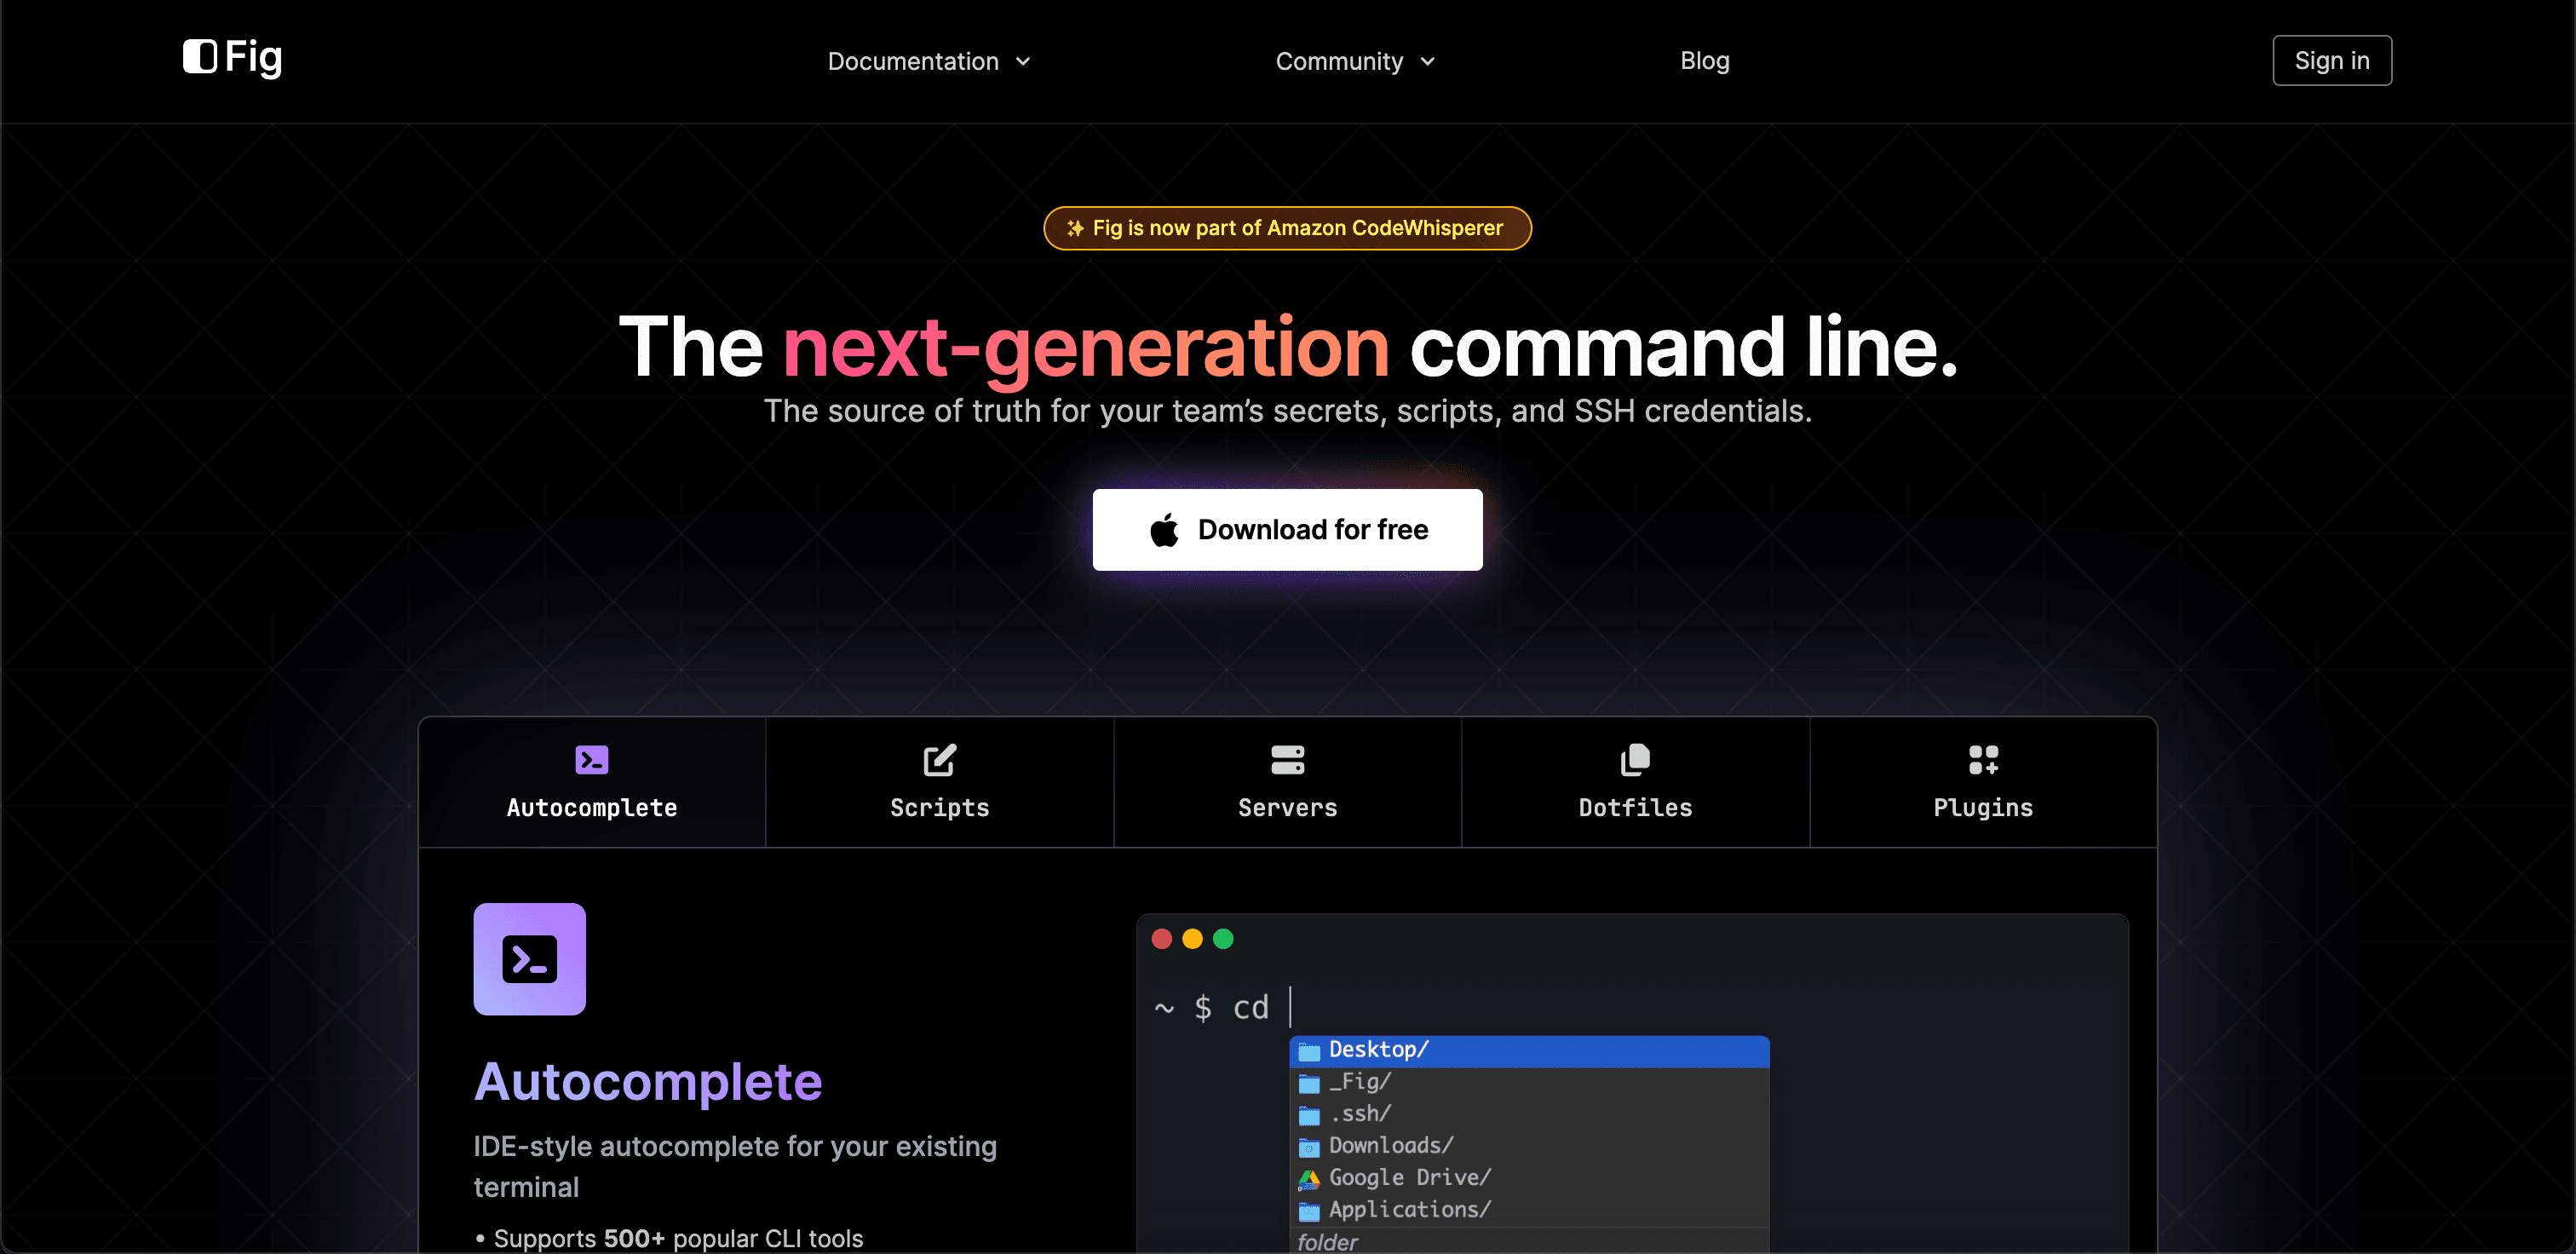Click the Sign in button

2332,60
